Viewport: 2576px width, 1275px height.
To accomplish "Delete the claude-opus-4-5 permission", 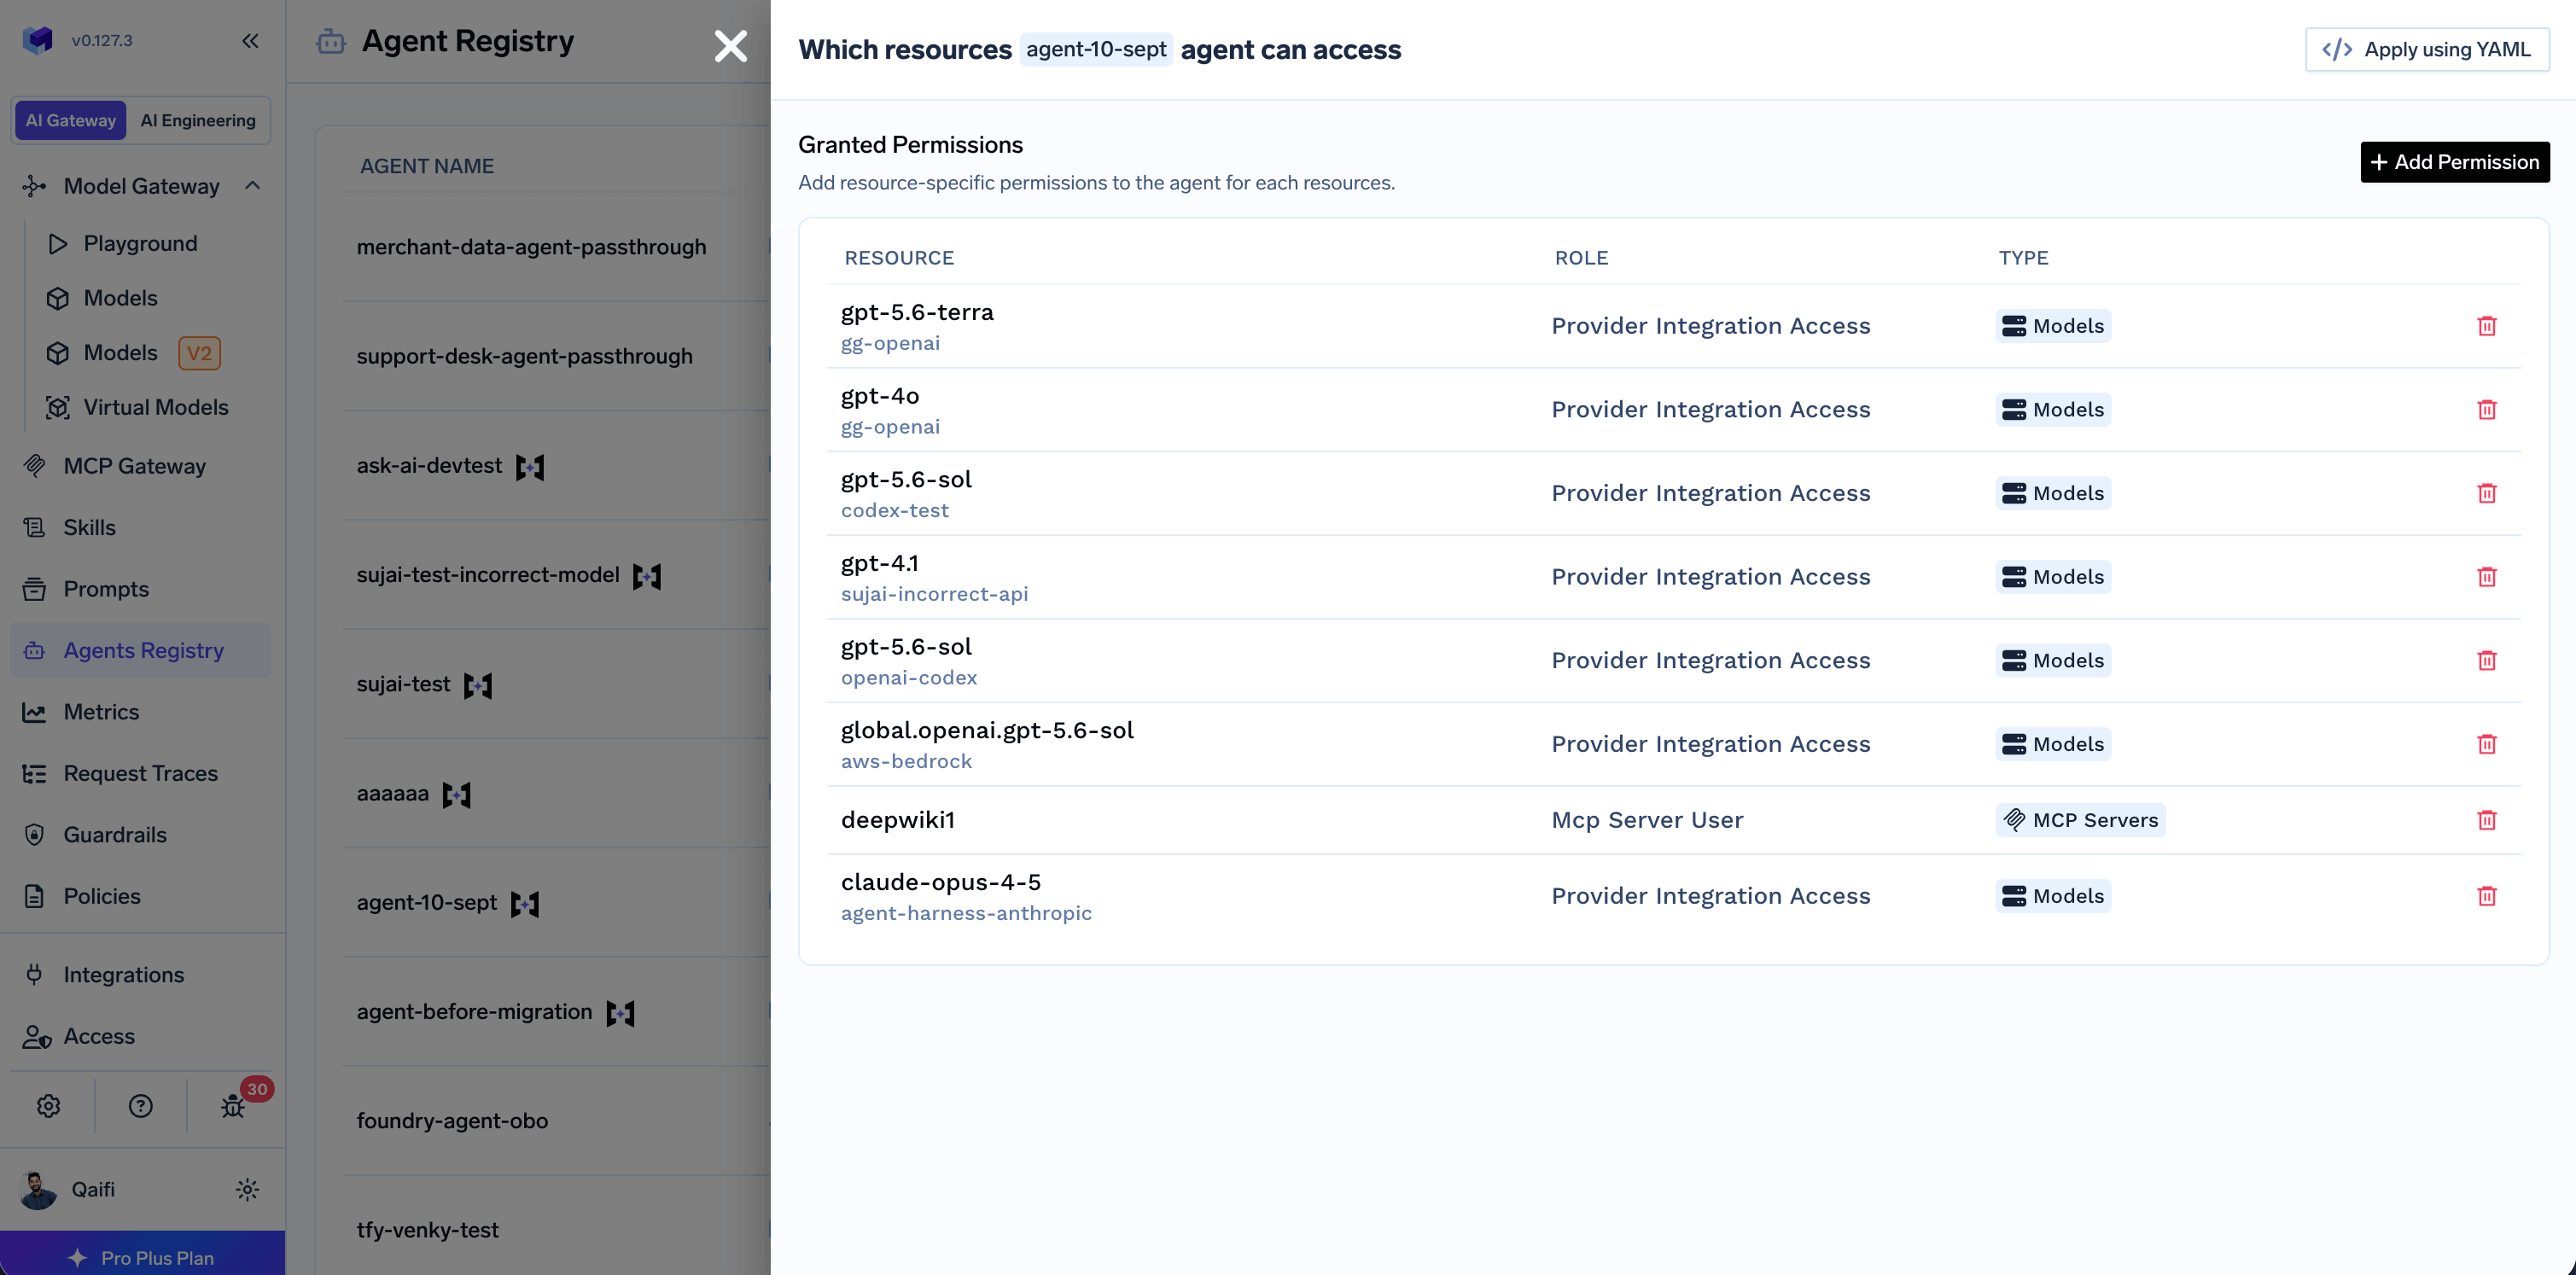I will [x=2486, y=896].
